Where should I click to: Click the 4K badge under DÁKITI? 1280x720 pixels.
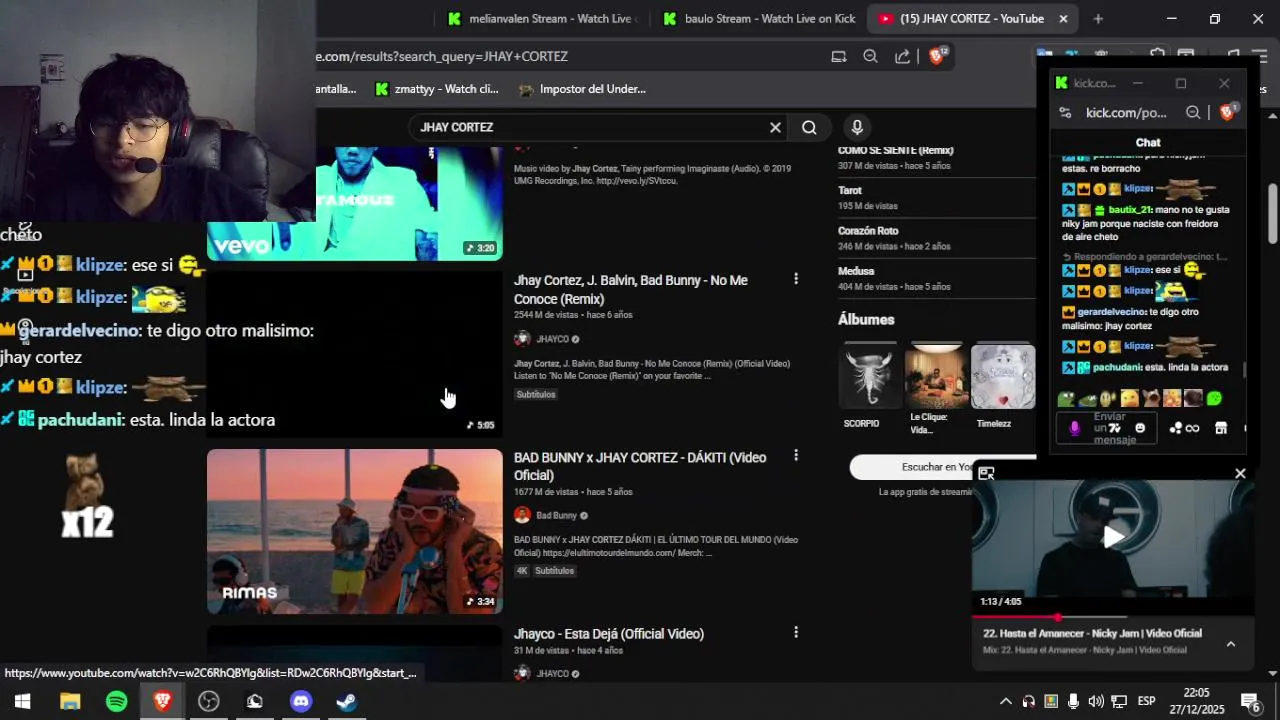click(522, 571)
